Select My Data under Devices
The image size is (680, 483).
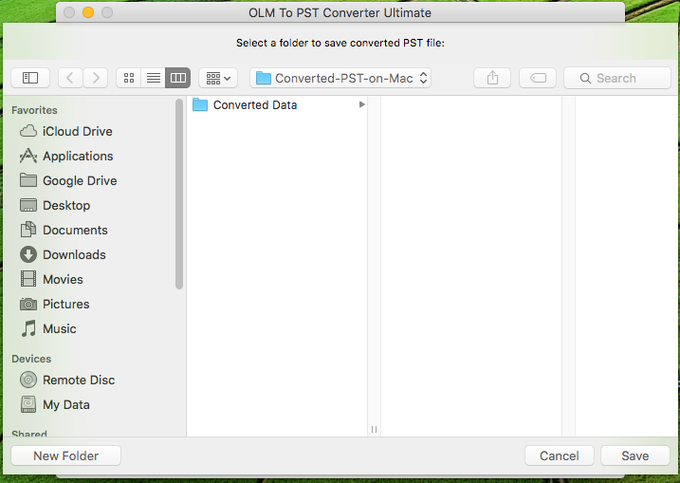point(55,405)
